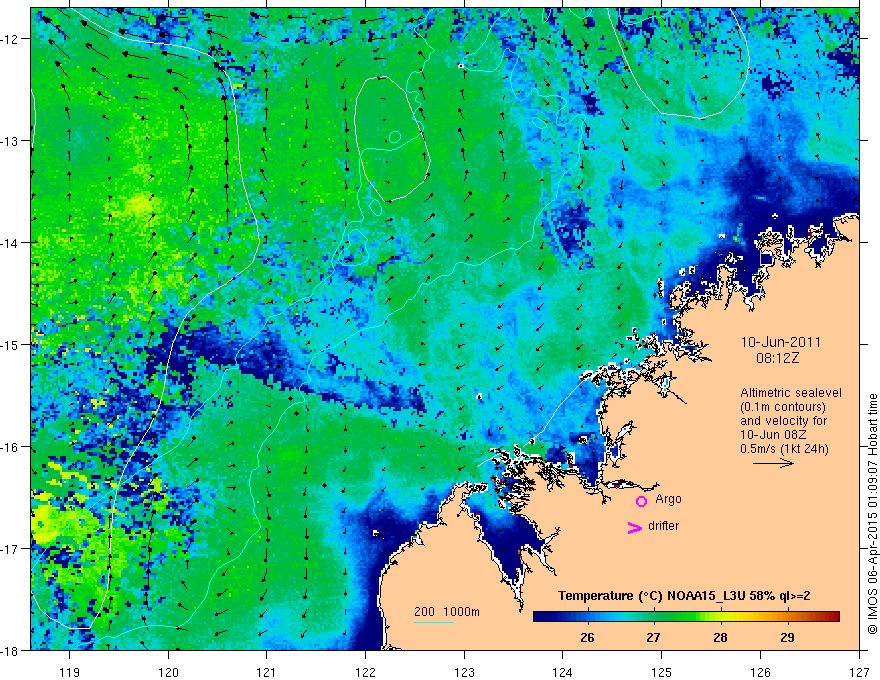Click the vertical IMOS copyright timestamp text
This screenshot has height=680, width=880.
click(872, 515)
